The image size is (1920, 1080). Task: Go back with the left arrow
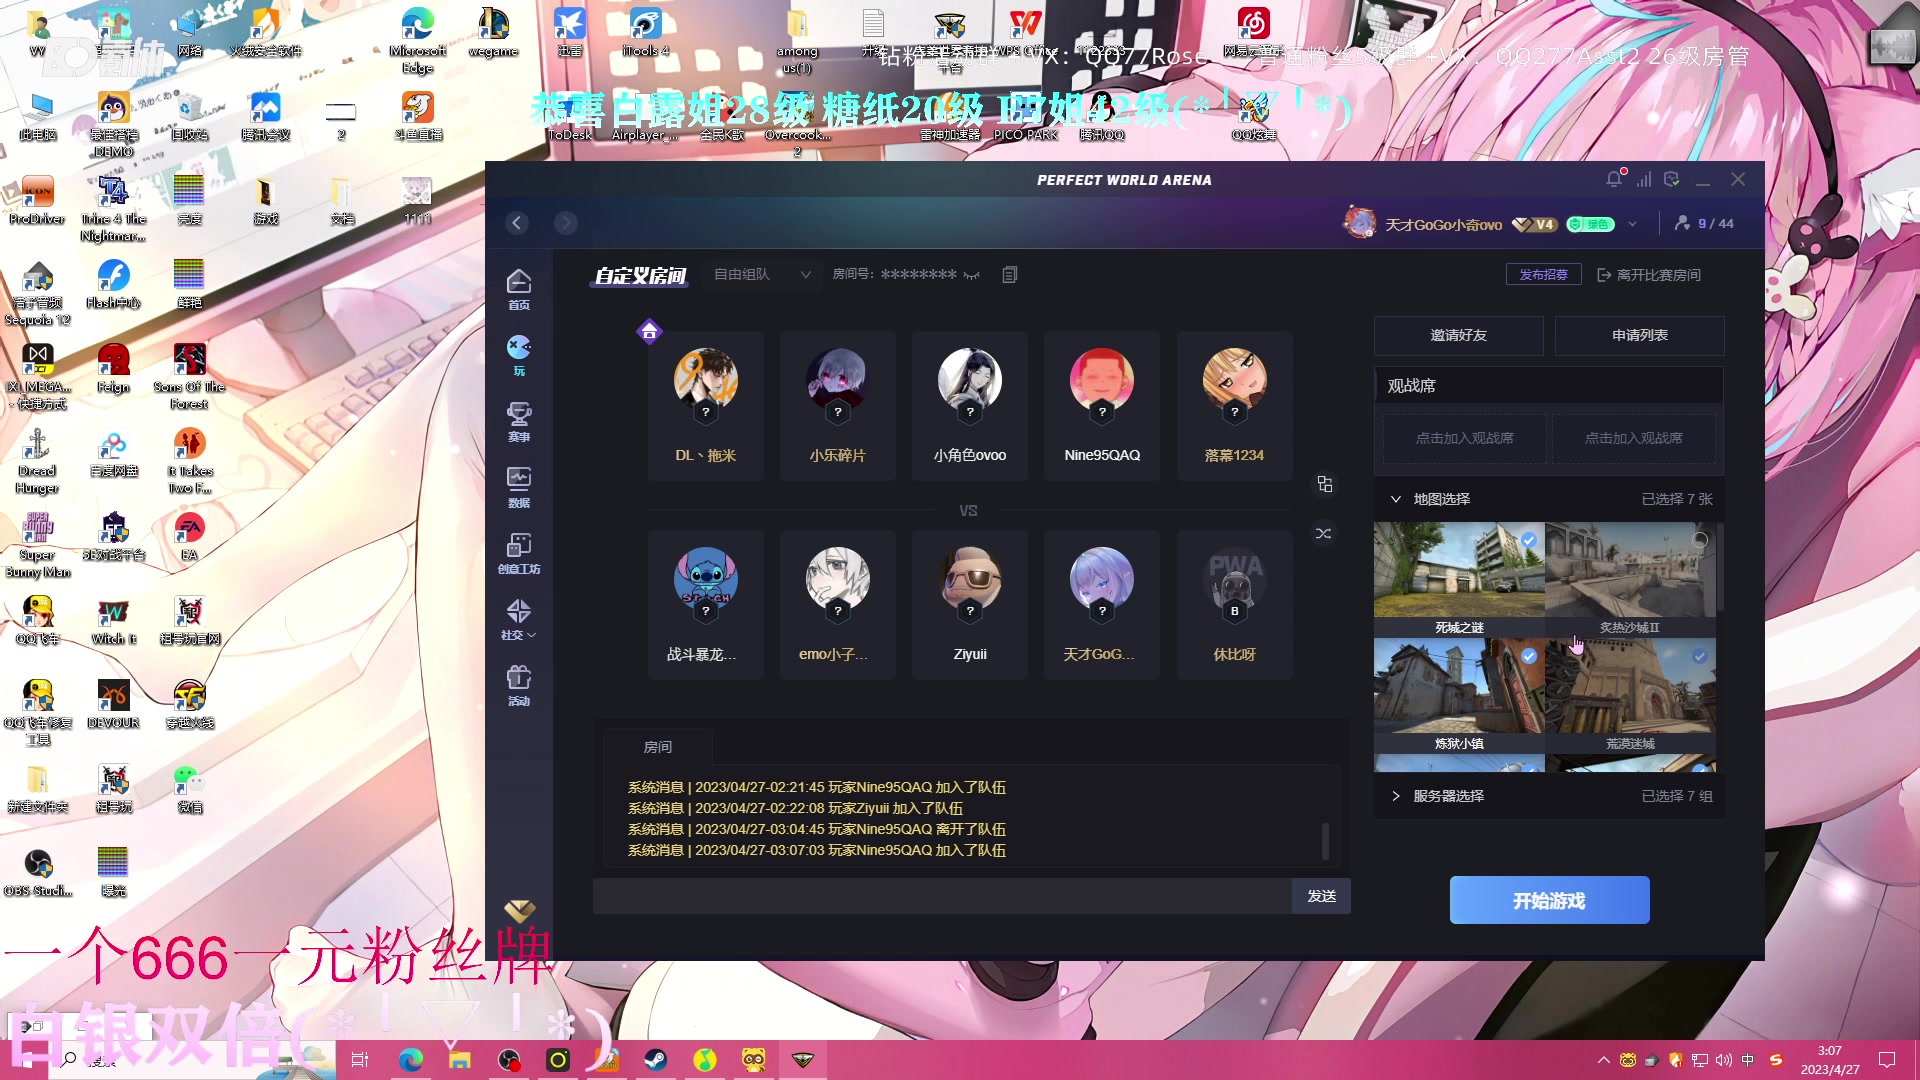pyautogui.click(x=517, y=223)
